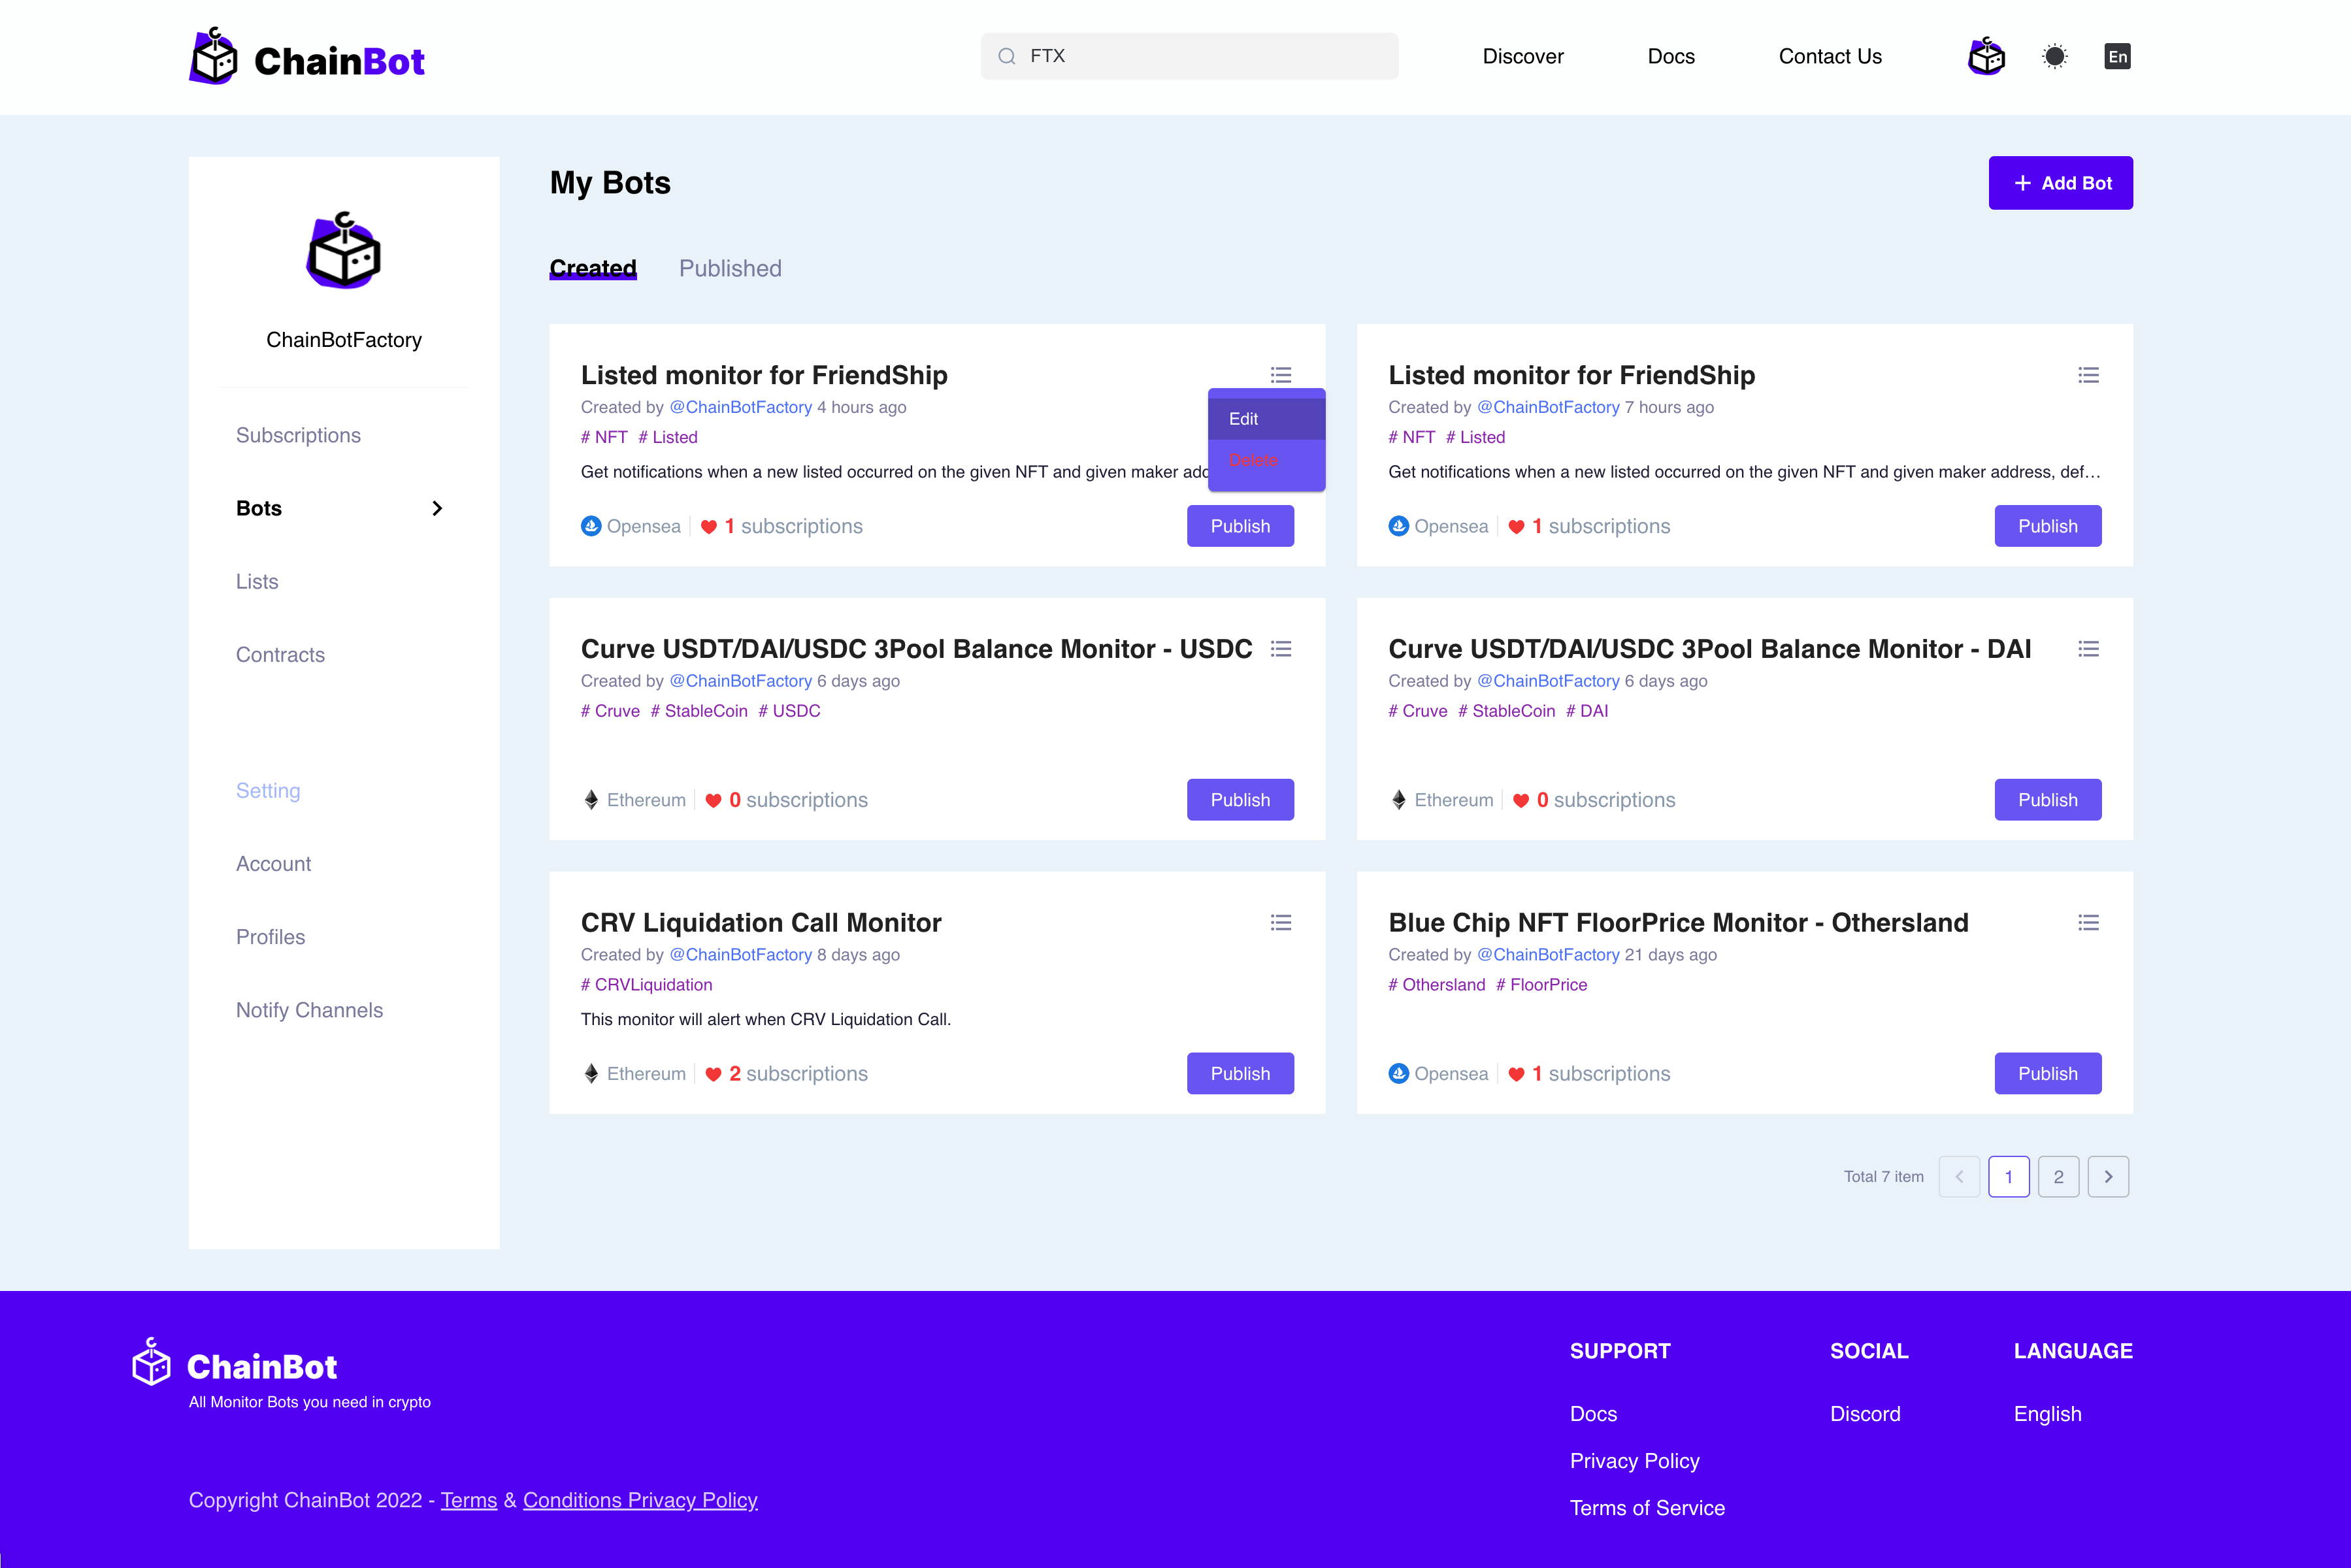The width and height of the screenshot is (2351, 1568).
Task: Click the list menu icon on the 7 hours ago FriendShip card
Action: (x=2088, y=375)
